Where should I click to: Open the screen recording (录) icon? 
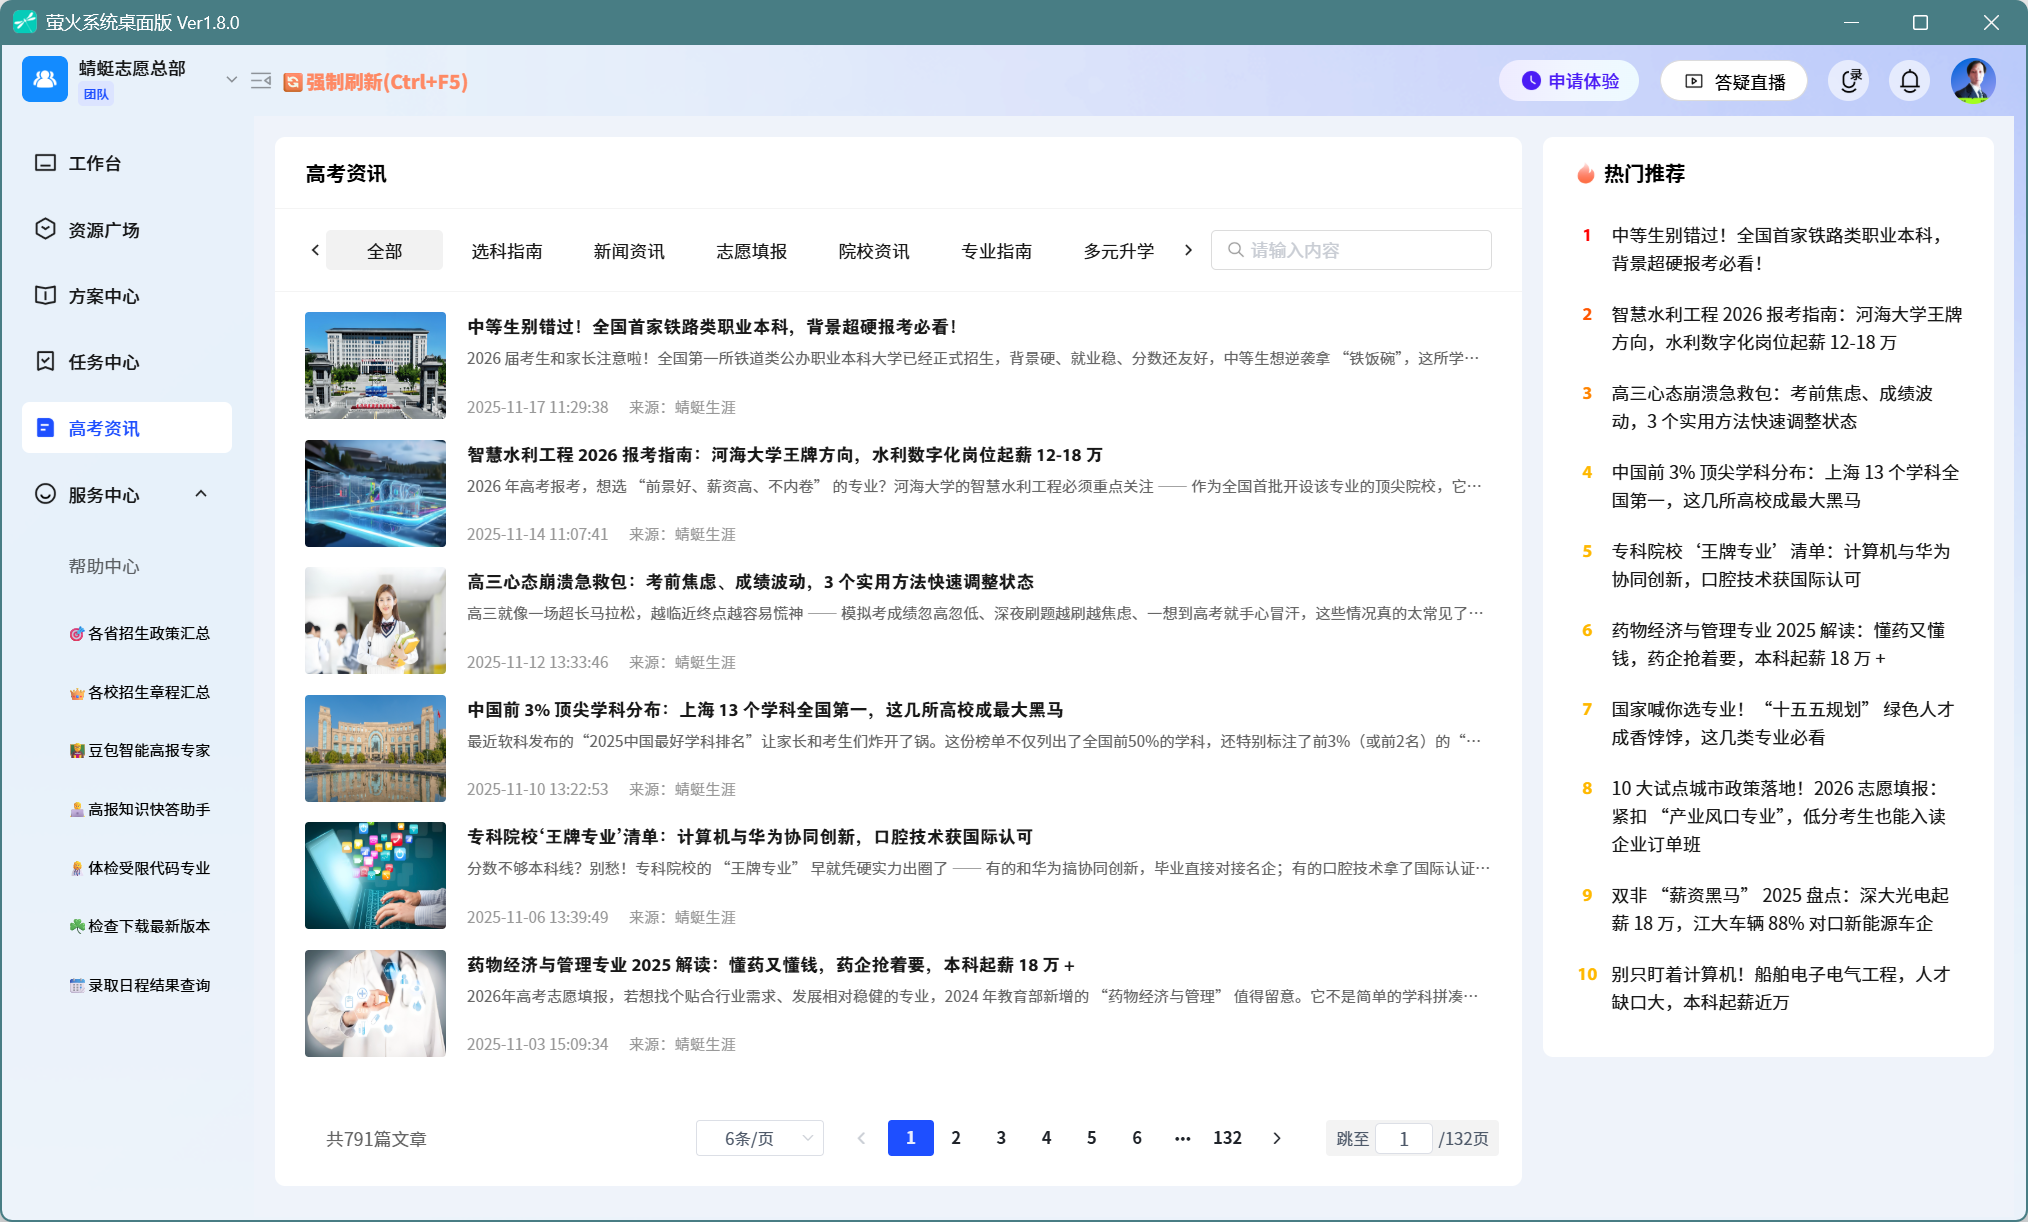pos(1849,81)
